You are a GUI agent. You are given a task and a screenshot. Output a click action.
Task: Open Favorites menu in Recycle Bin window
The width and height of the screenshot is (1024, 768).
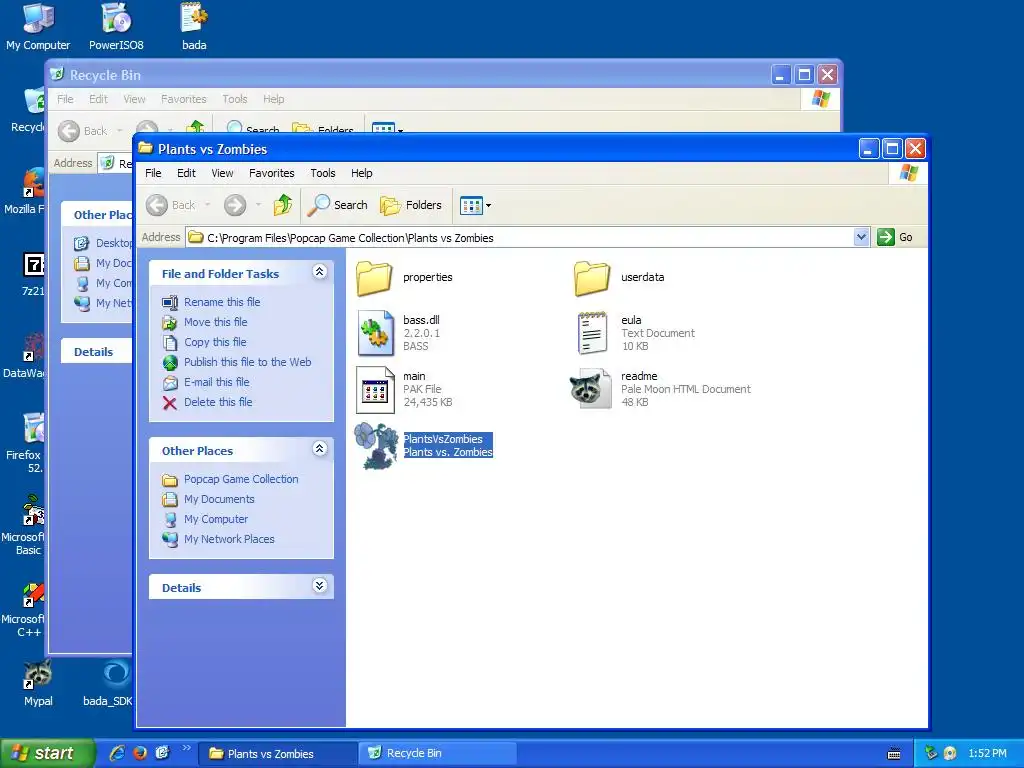[x=184, y=99]
